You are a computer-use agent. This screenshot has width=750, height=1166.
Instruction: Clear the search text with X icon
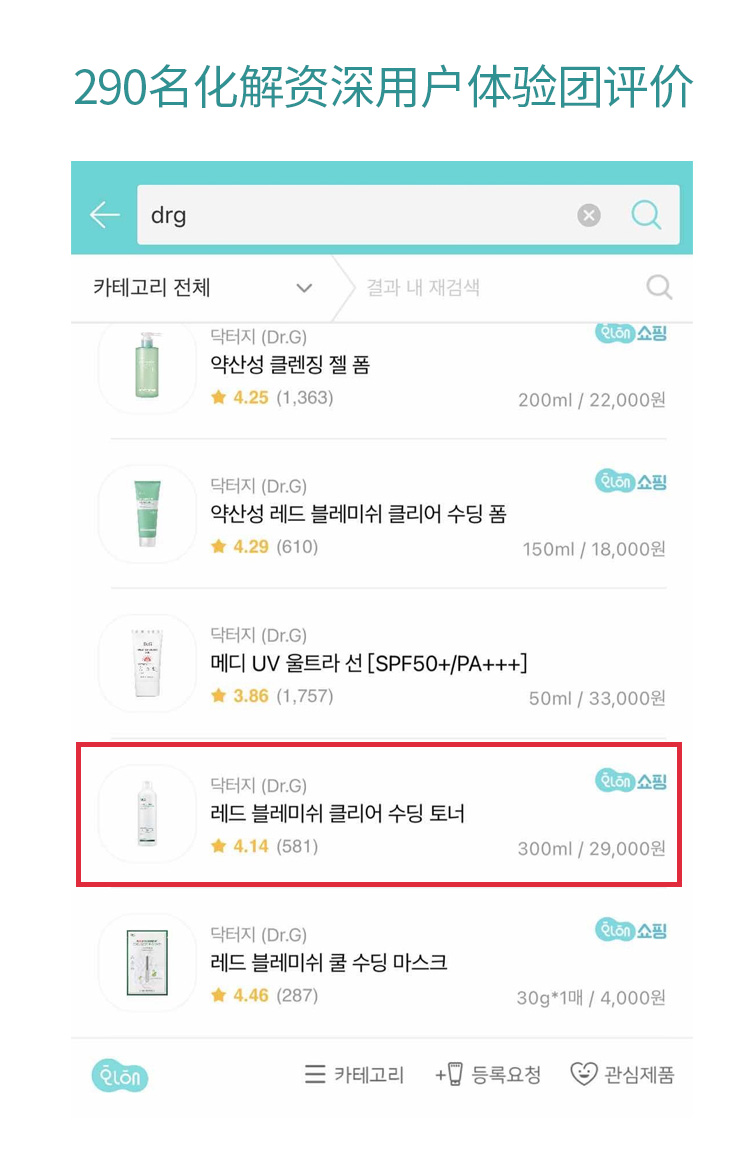click(x=589, y=215)
